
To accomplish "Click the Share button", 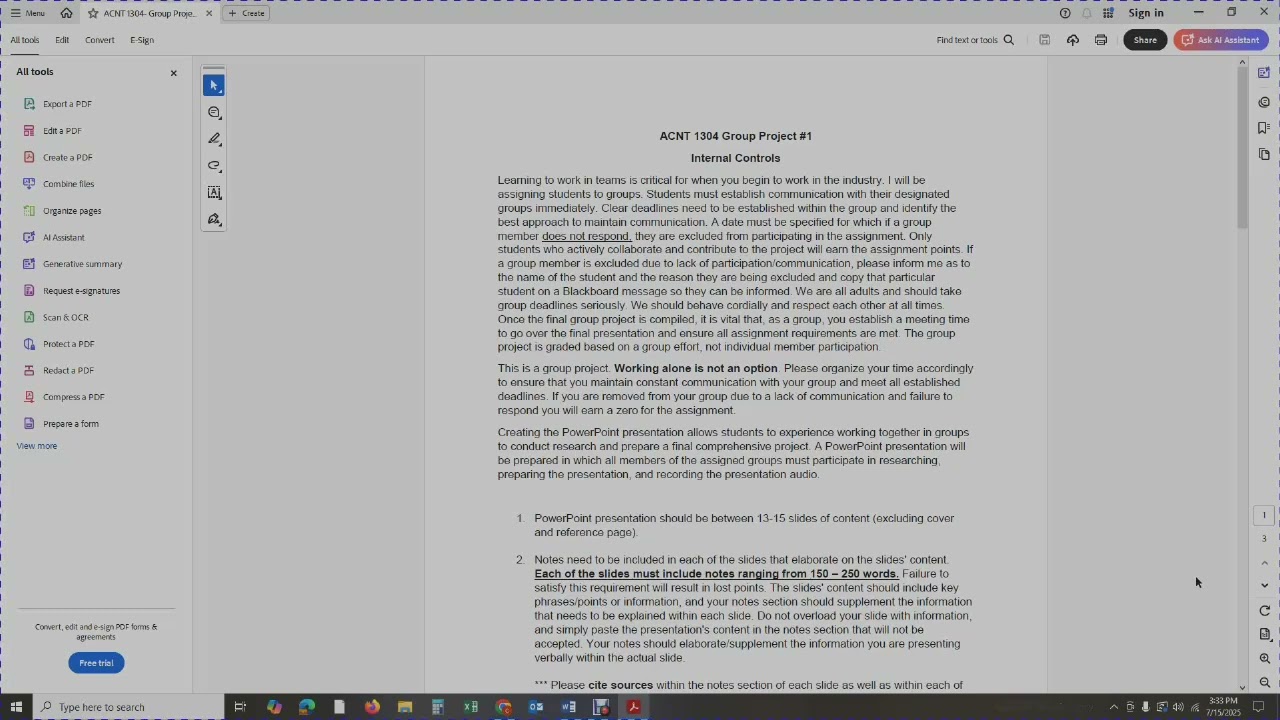I will [x=1145, y=40].
